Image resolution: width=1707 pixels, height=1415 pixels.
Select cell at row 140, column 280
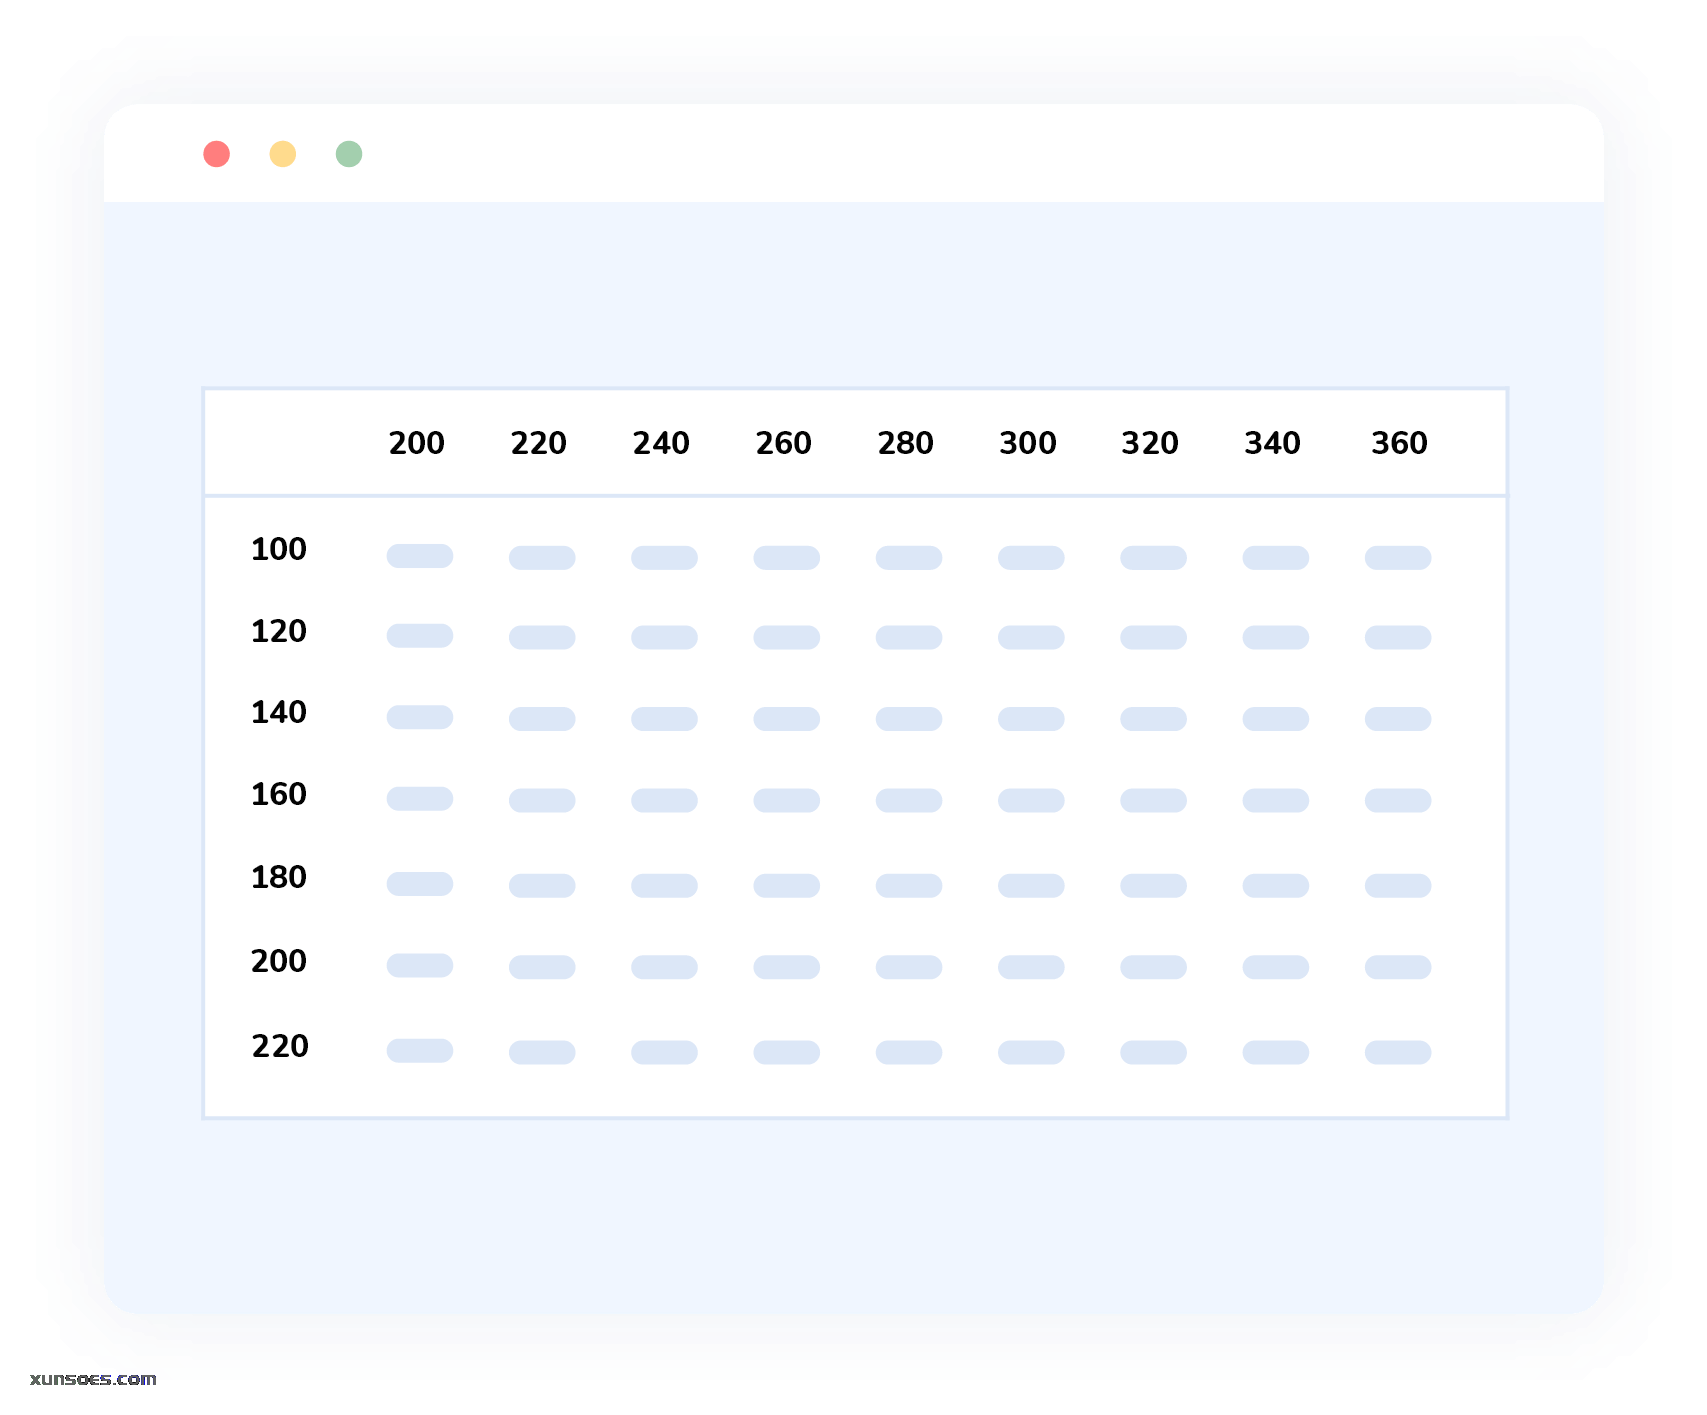[x=909, y=719]
